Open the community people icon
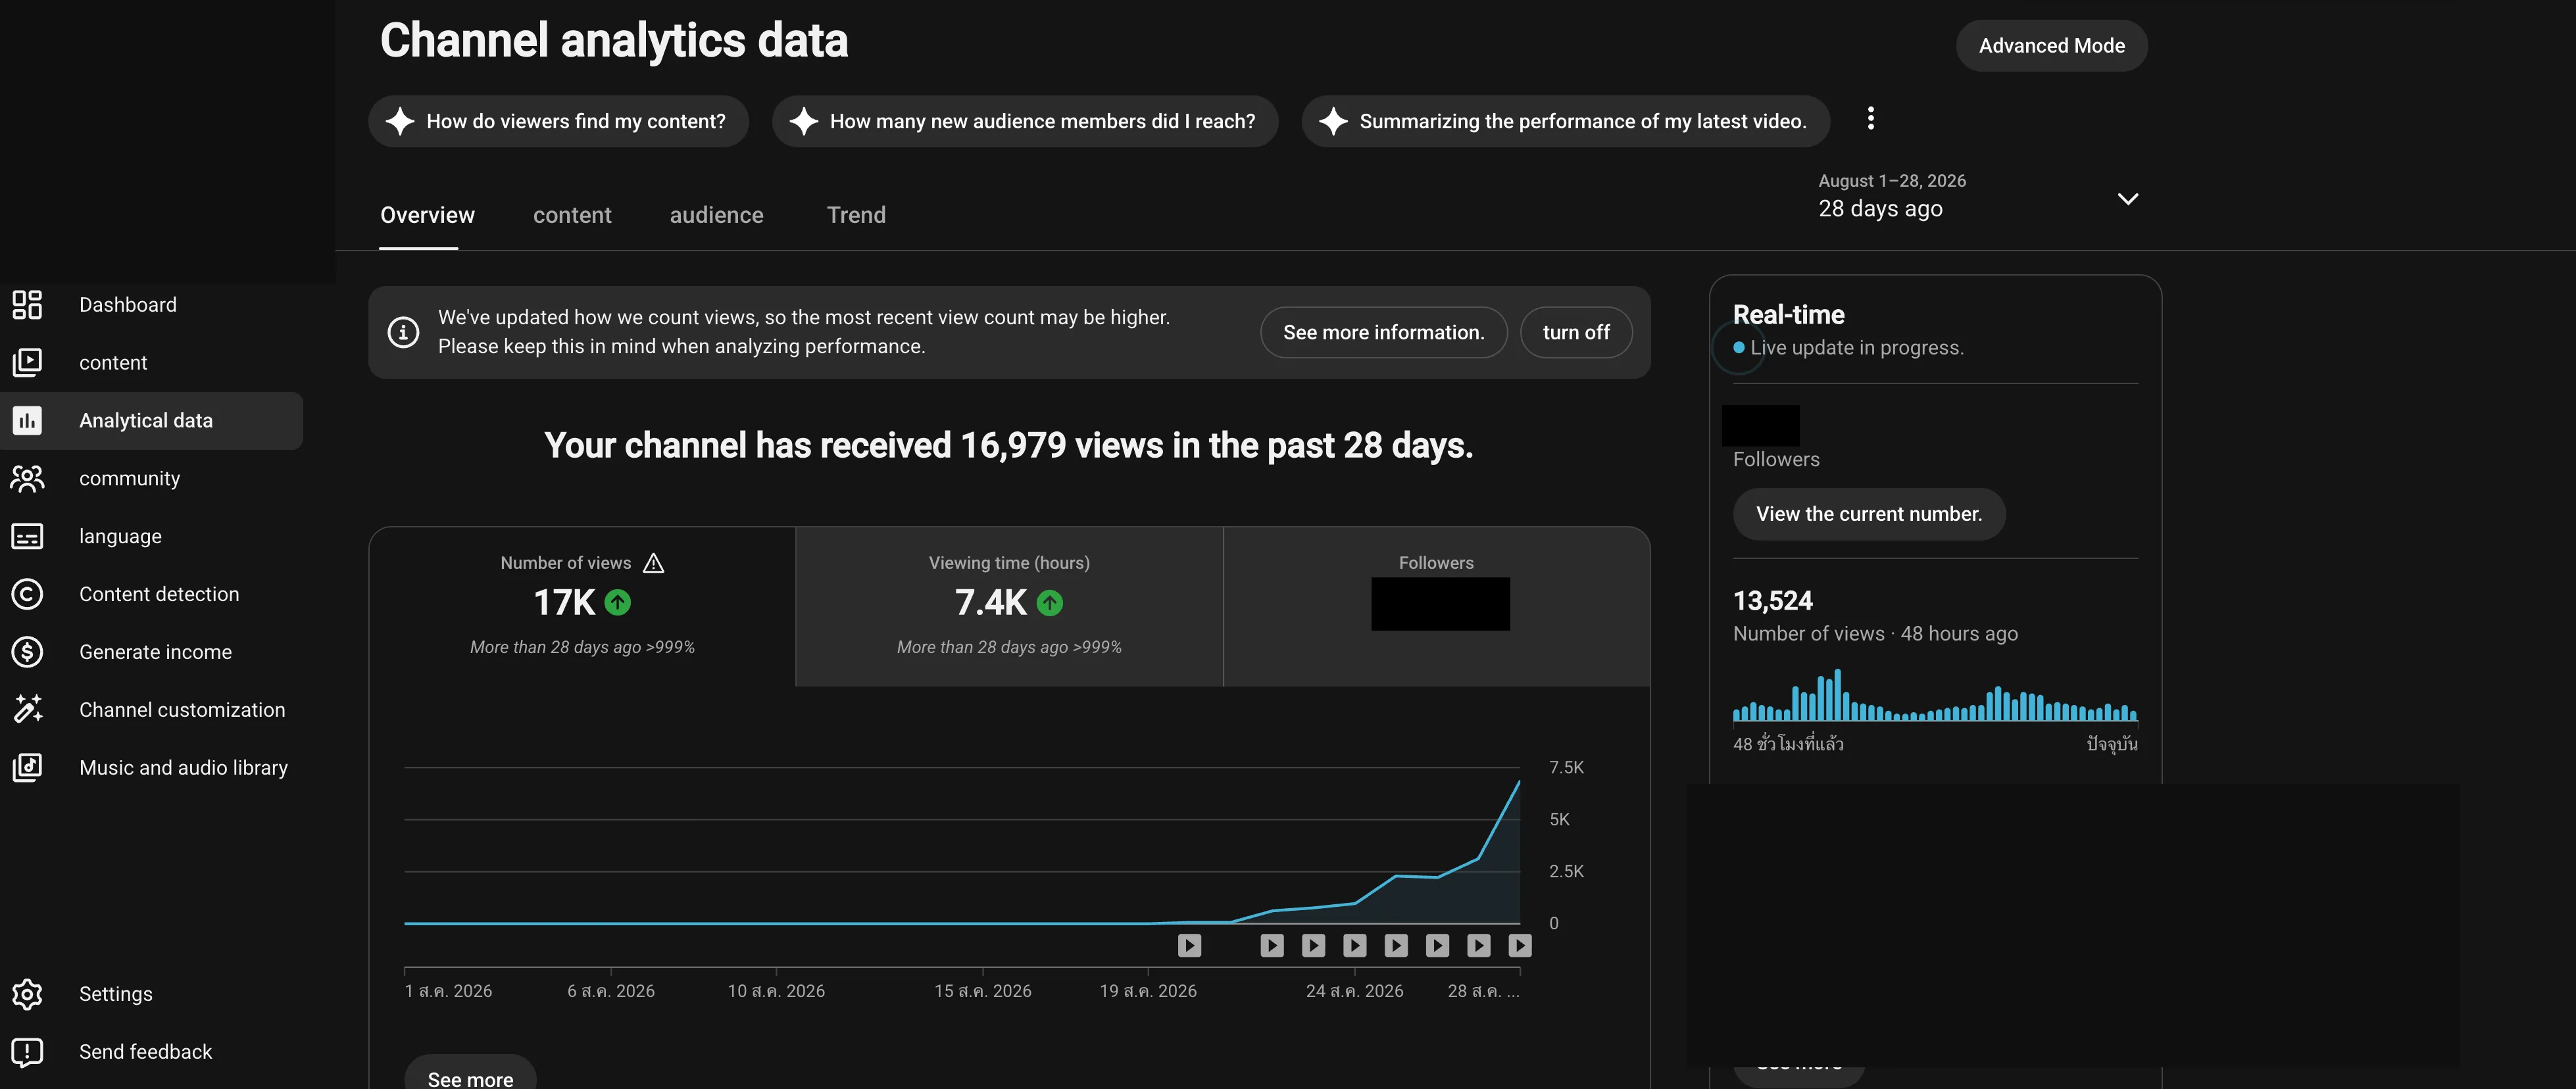The width and height of the screenshot is (2576, 1089). (x=27, y=479)
